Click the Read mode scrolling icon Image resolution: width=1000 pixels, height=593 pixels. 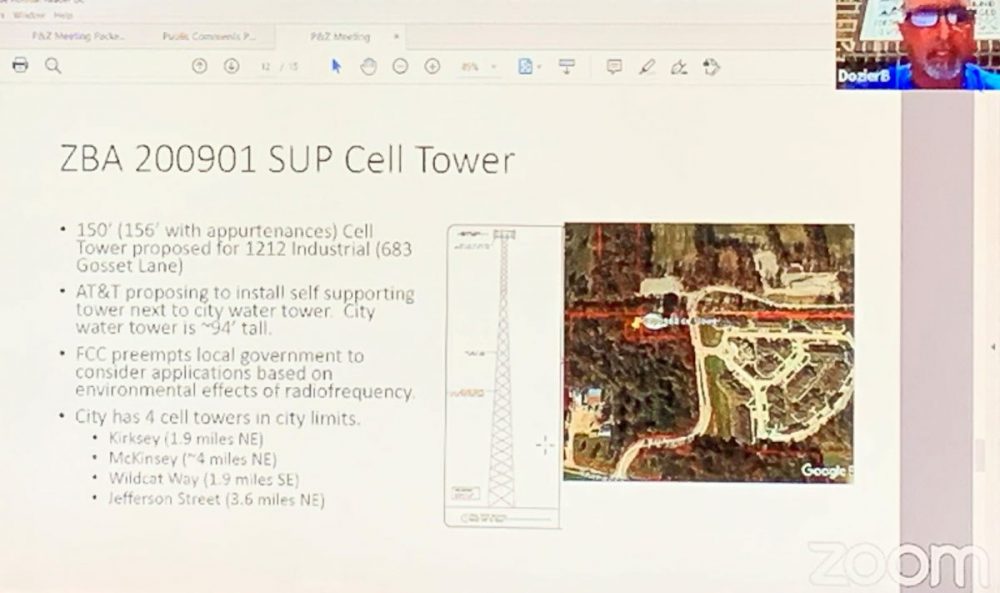(x=566, y=66)
